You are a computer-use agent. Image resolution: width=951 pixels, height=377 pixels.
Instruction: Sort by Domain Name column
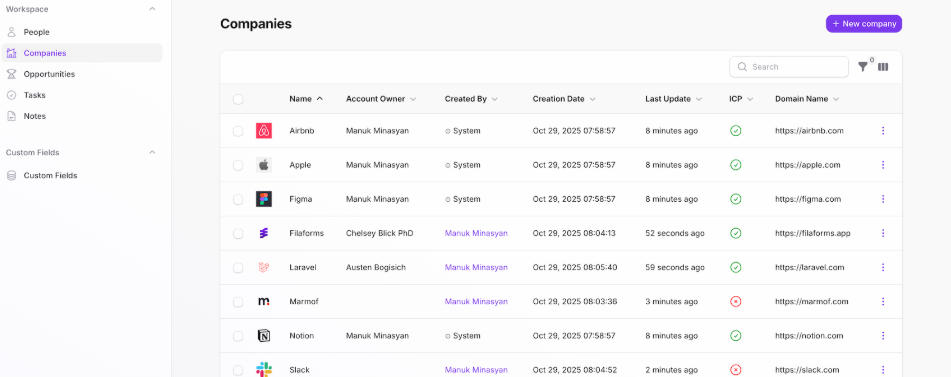(807, 99)
